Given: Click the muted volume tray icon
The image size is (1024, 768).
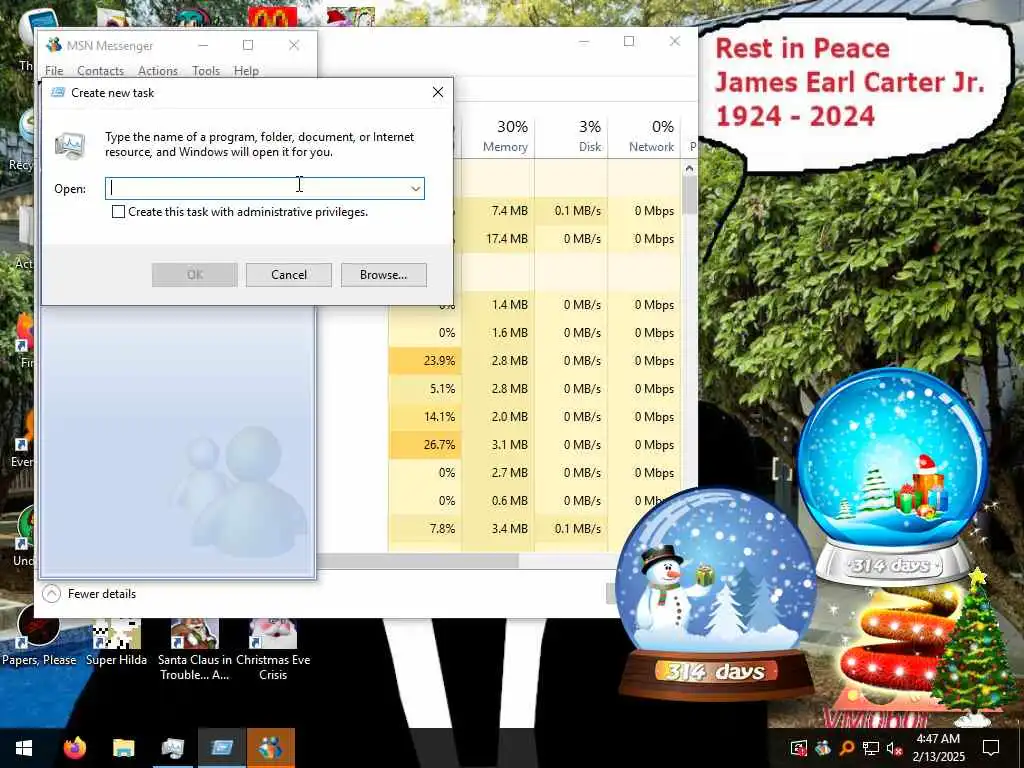Looking at the screenshot, I should click(894, 748).
